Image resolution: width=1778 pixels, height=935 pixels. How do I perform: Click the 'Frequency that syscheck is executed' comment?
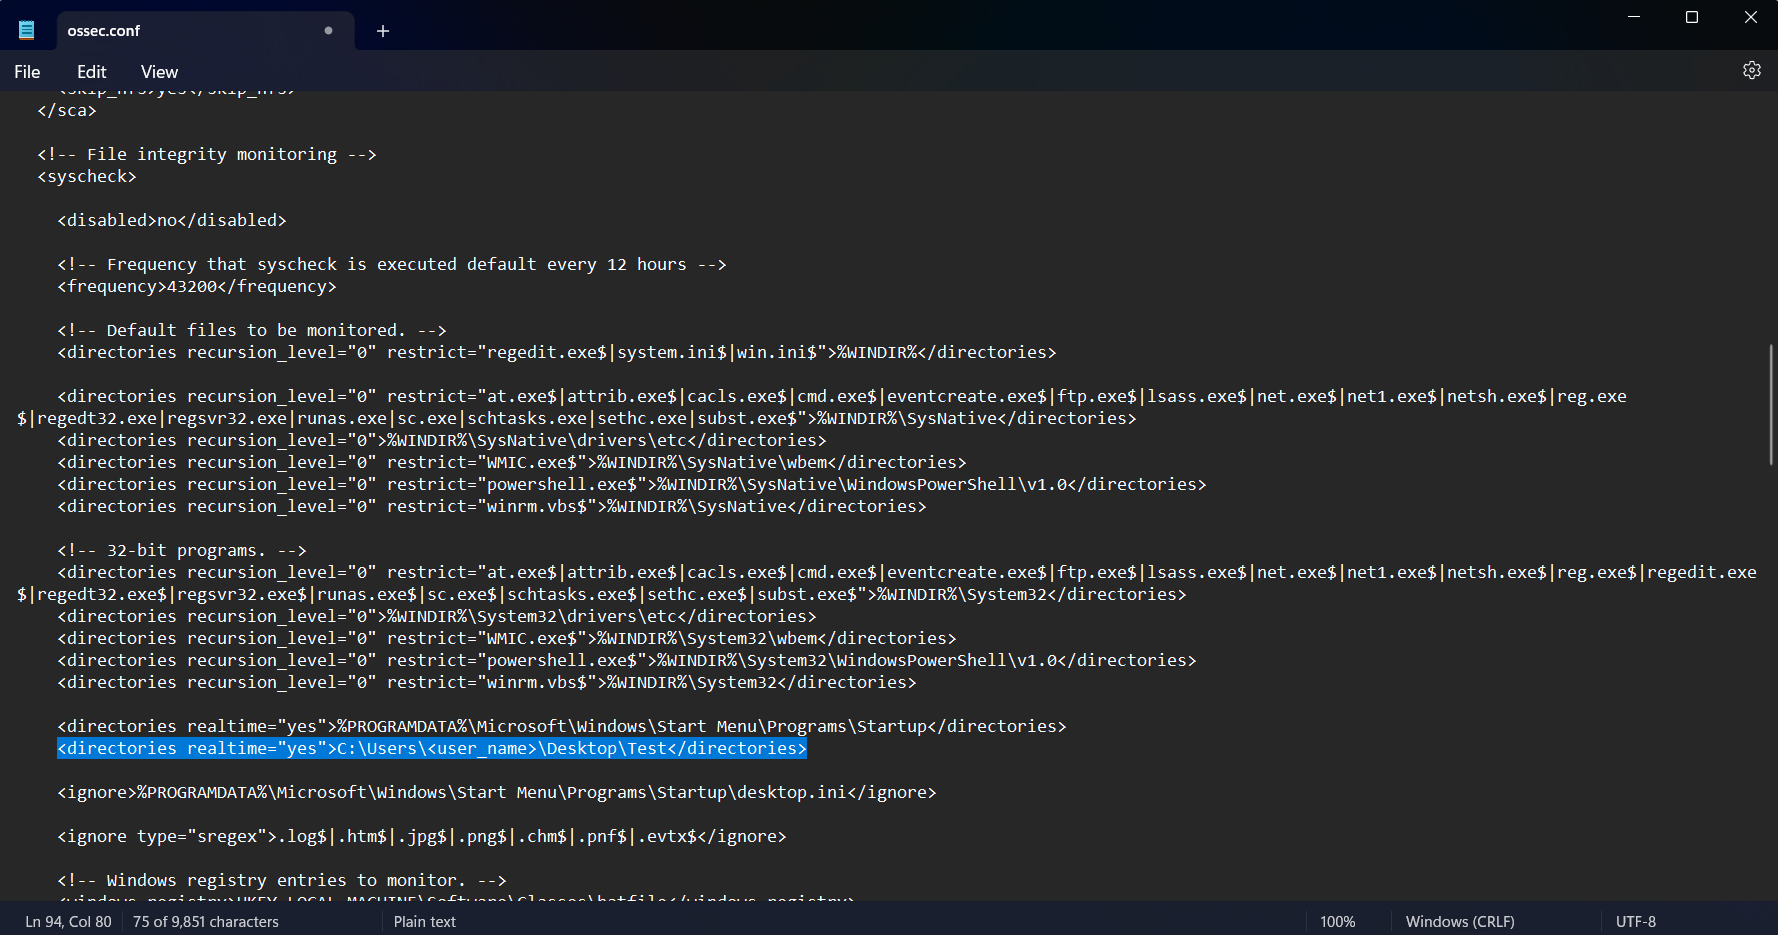point(392,264)
